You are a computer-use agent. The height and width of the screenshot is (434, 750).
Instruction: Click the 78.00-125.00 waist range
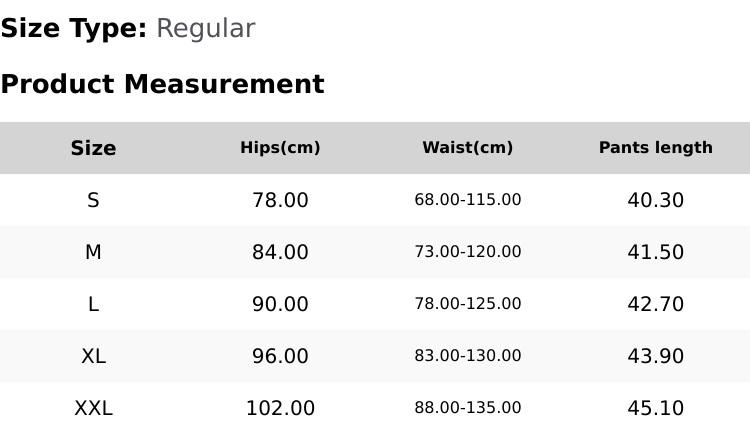[x=468, y=304]
